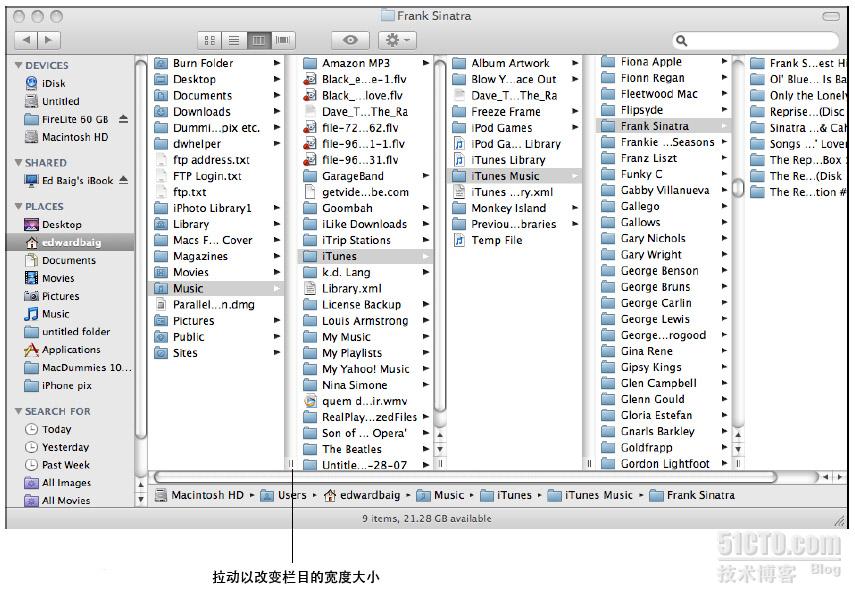Click the Back navigation arrow
The width and height of the screenshot is (855, 597).
point(26,40)
